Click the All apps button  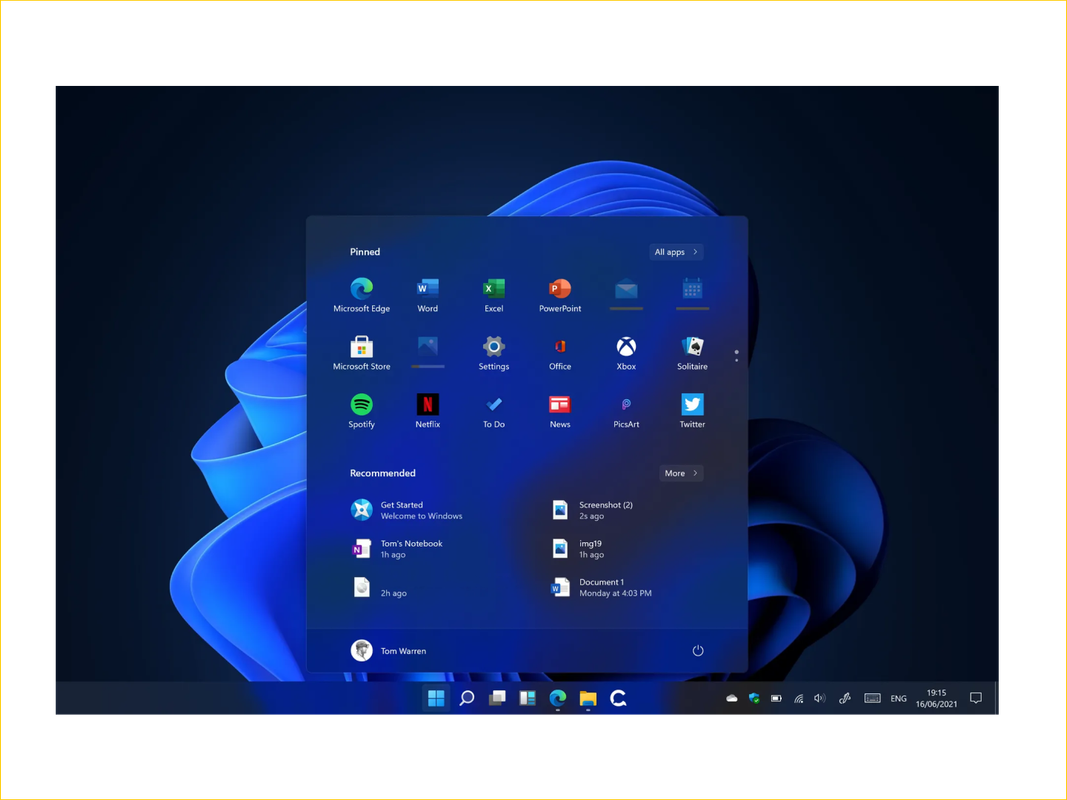(x=676, y=252)
